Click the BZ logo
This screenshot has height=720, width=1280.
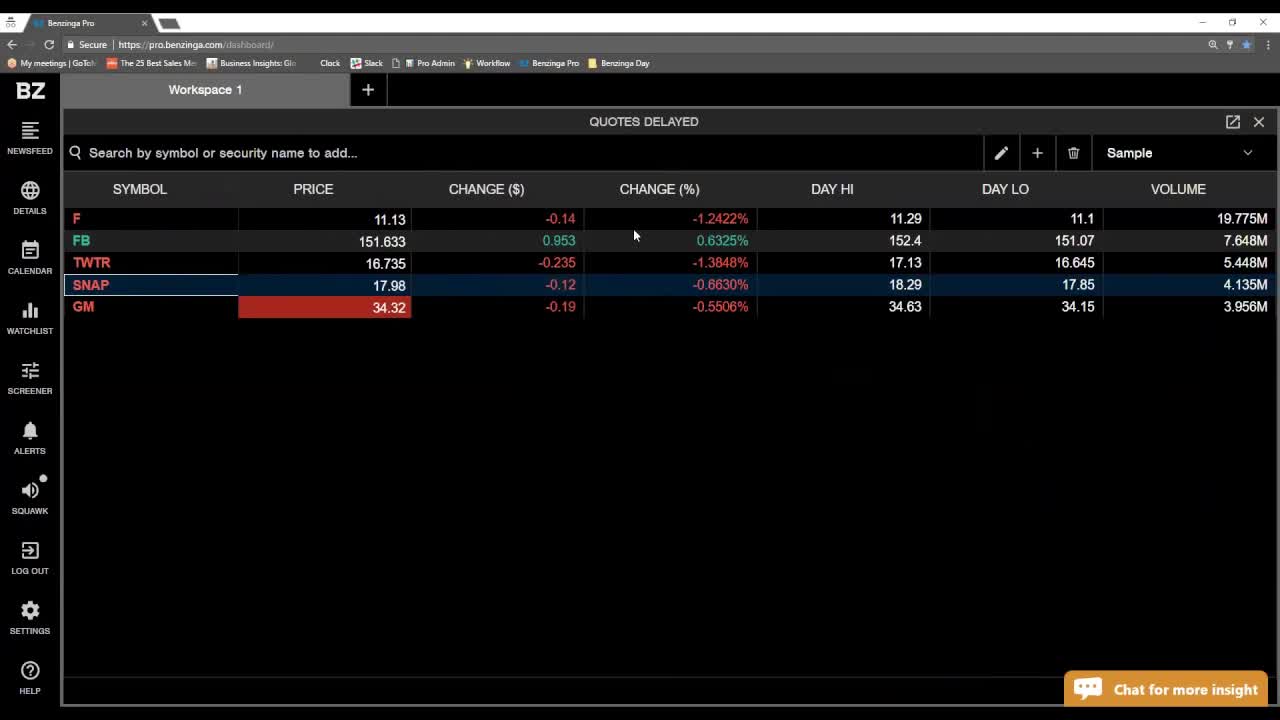[x=30, y=91]
